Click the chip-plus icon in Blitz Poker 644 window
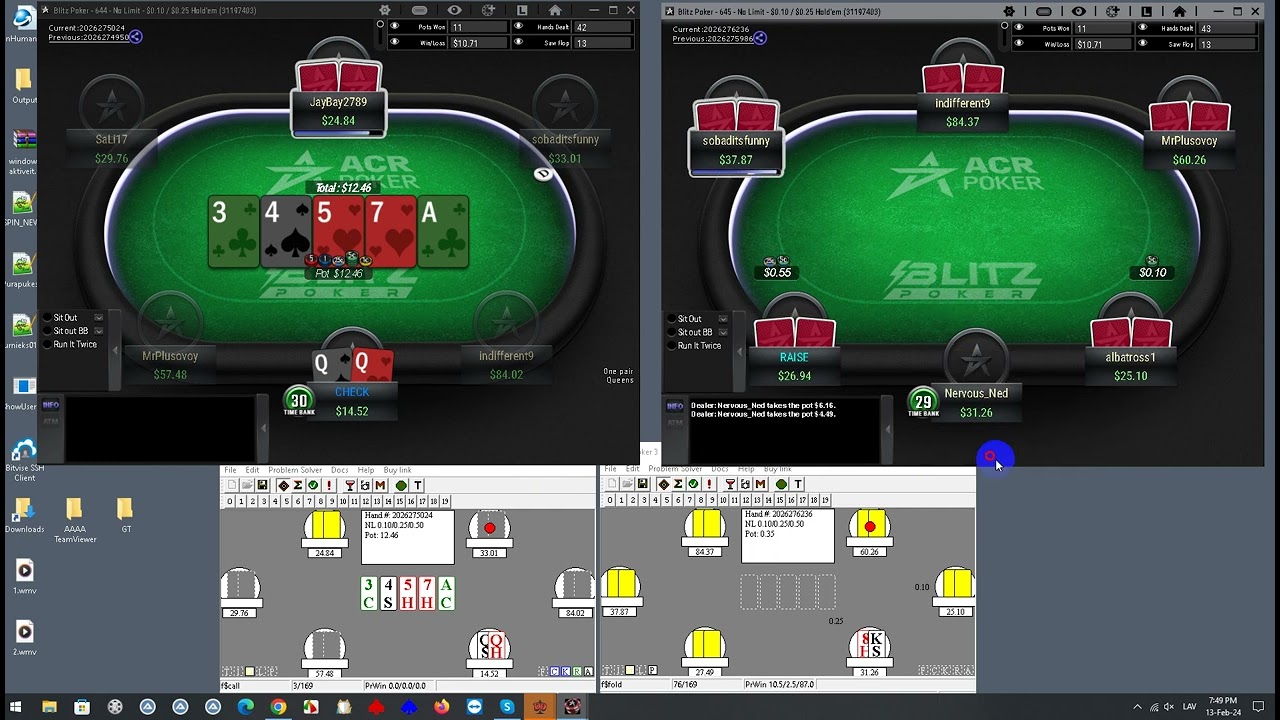Screen dimensions: 1280x720 (x=488, y=10)
